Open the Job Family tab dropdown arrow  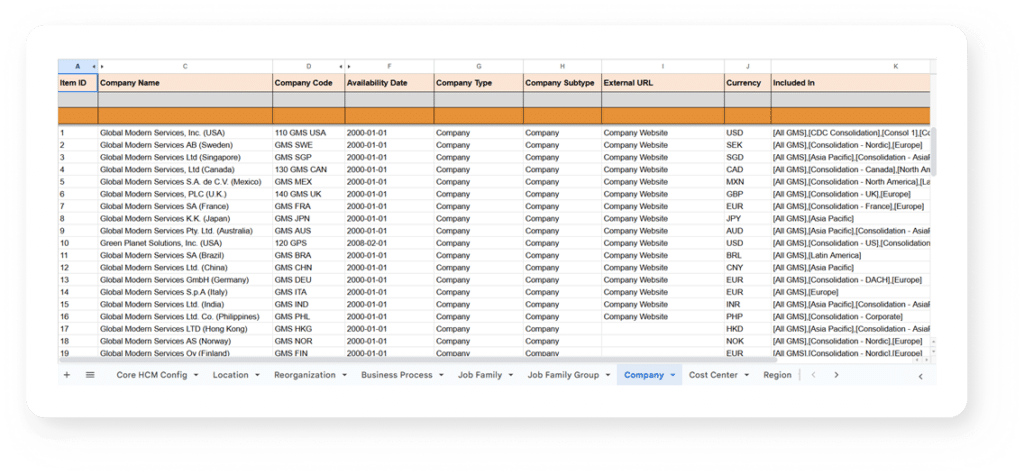click(511, 375)
